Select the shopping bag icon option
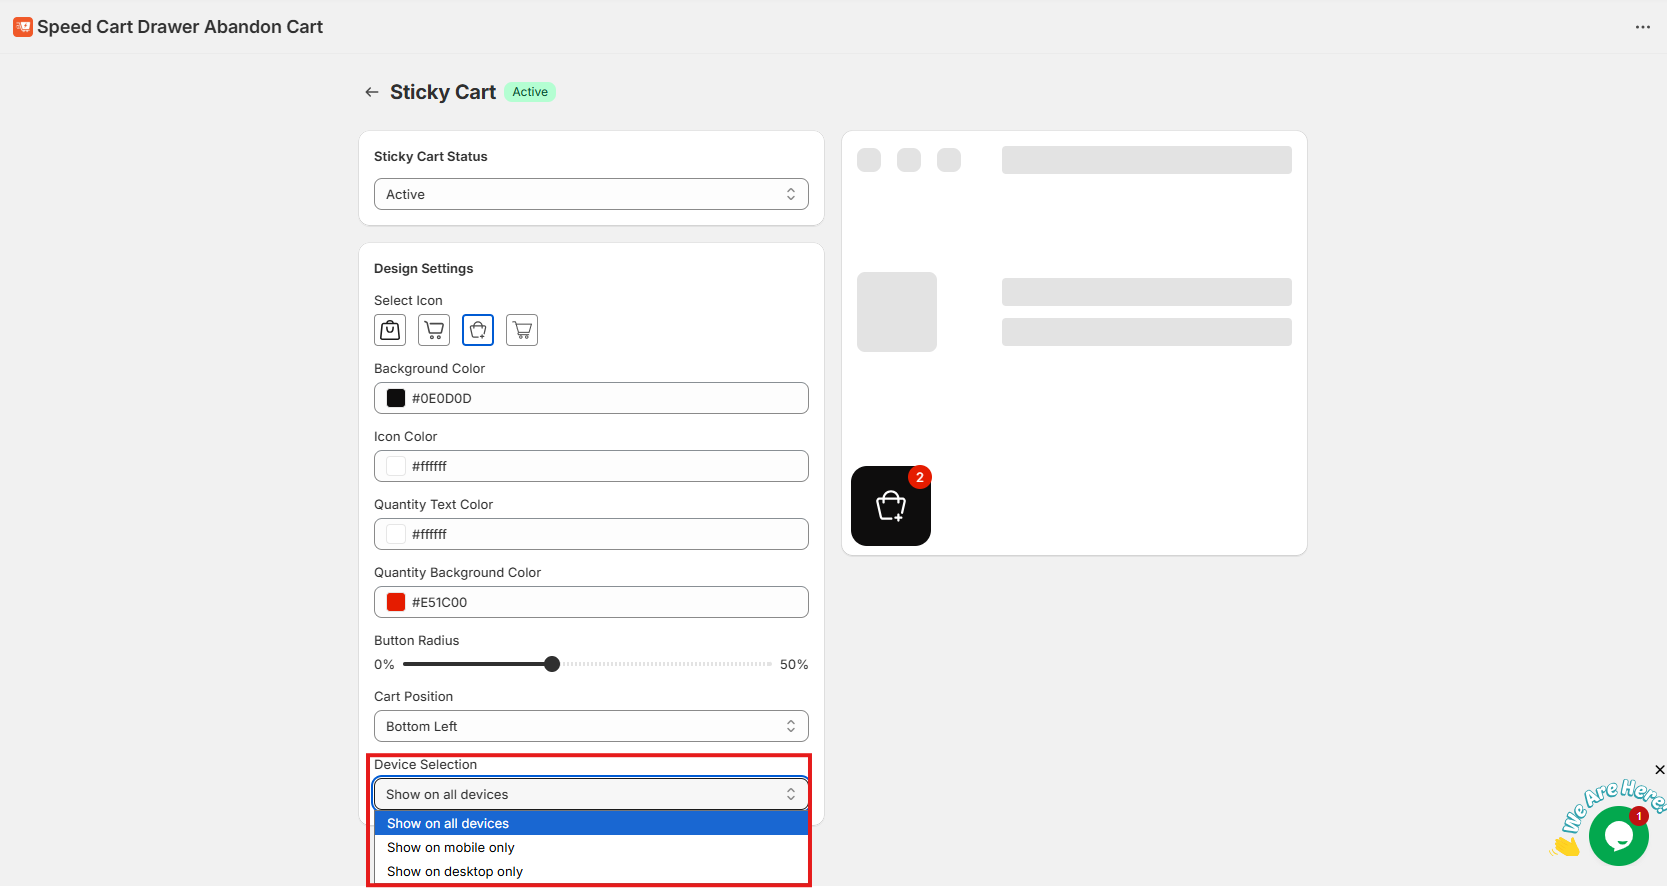Screen dimensions: 1667x888 (x=390, y=330)
